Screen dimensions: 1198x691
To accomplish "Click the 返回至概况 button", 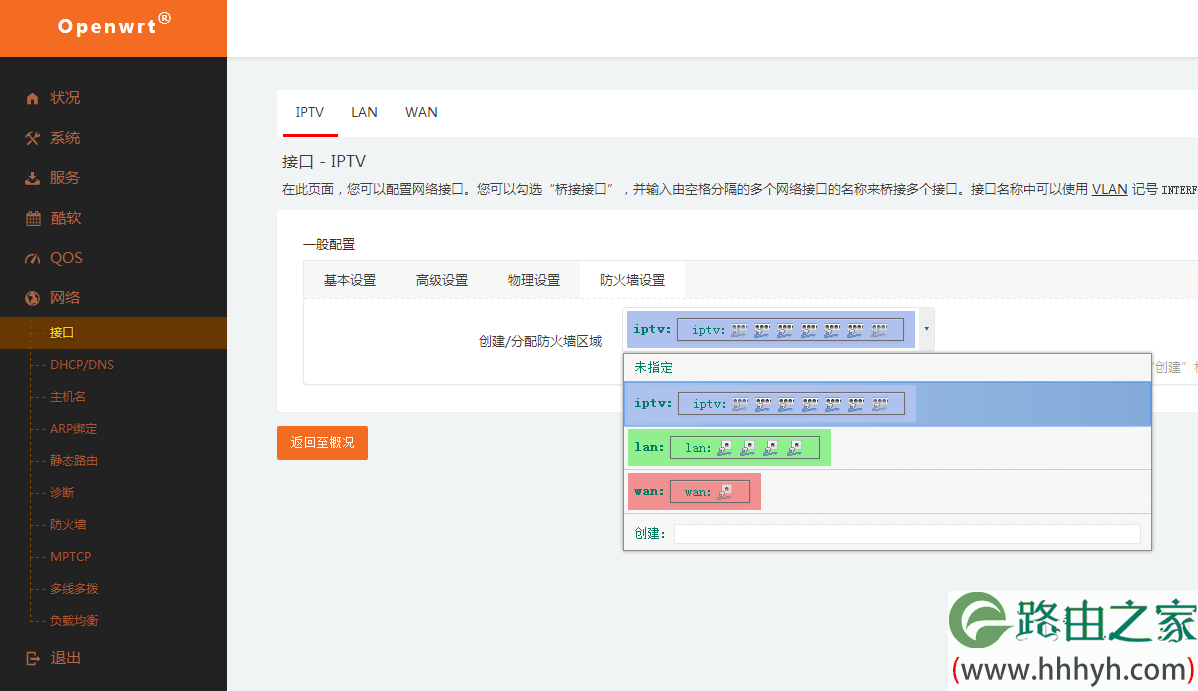I will (x=322, y=443).
